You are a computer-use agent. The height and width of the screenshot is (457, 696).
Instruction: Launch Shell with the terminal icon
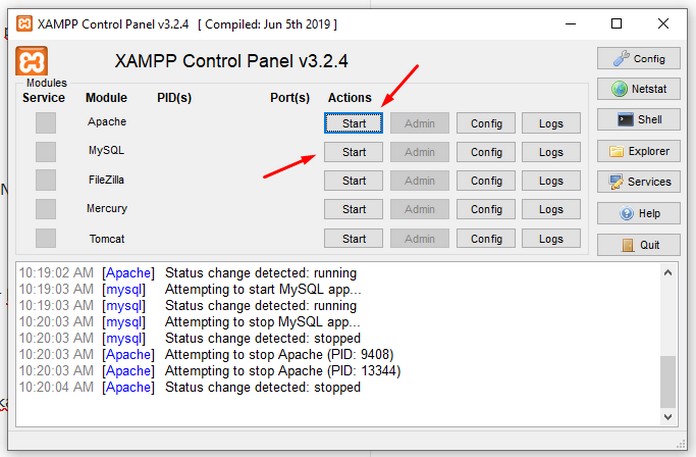point(638,119)
